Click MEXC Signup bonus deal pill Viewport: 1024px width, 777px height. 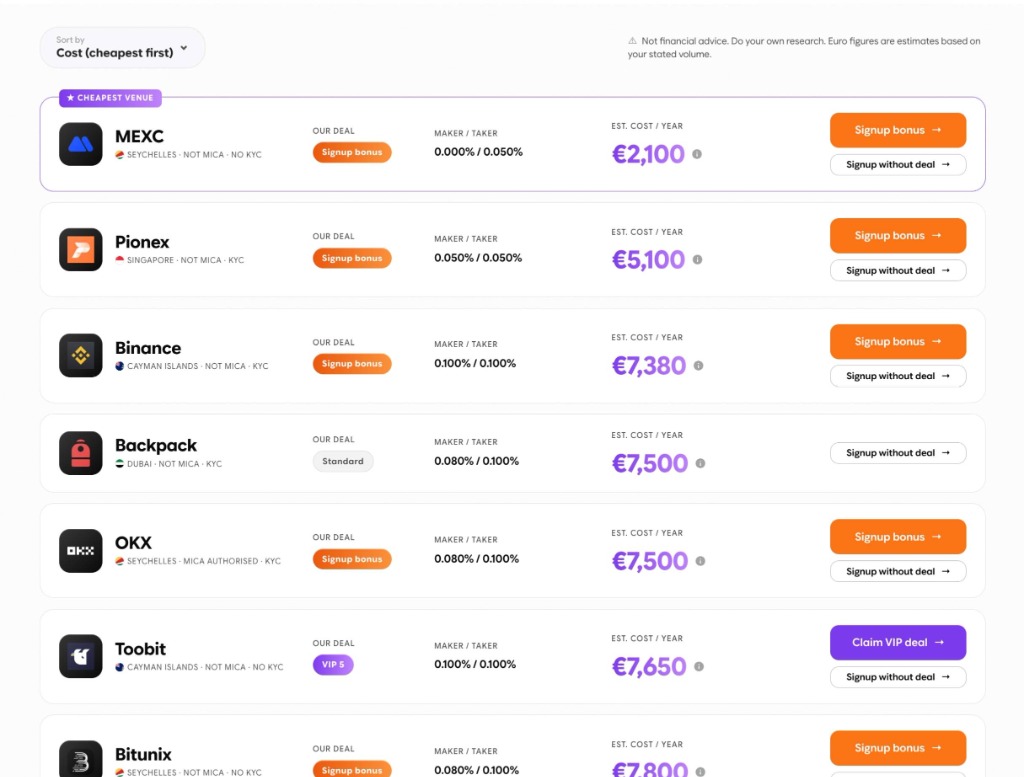(352, 152)
